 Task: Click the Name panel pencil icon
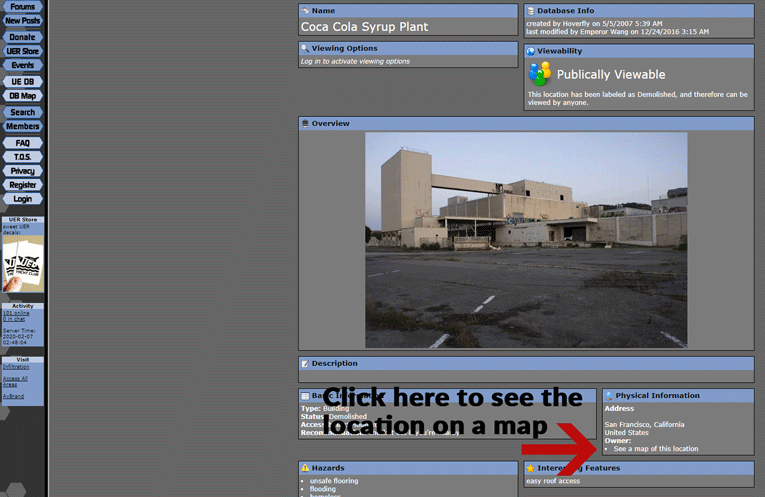pyautogui.click(x=305, y=10)
